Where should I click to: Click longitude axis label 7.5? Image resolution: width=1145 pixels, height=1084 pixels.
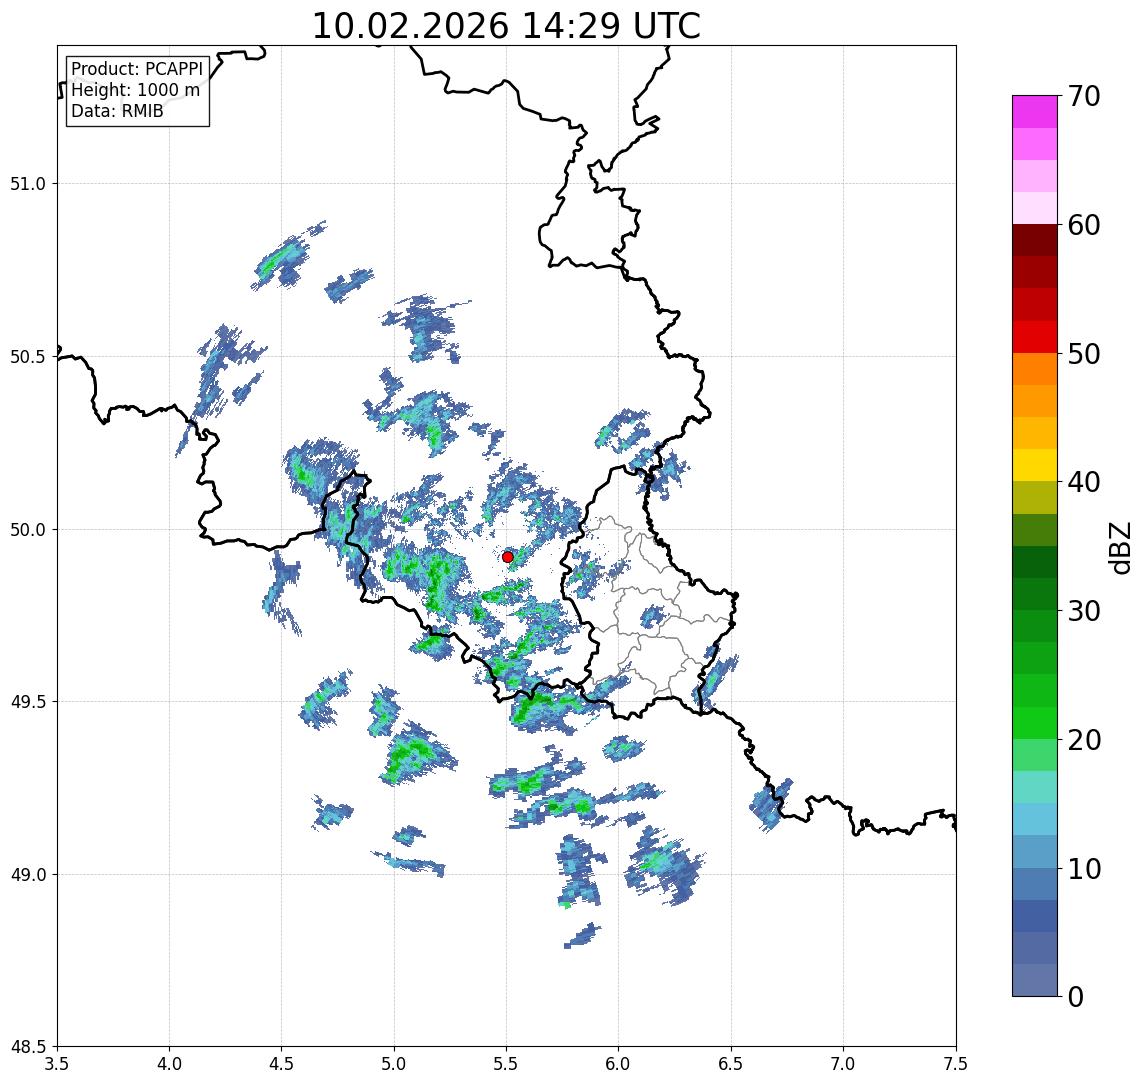tap(955, 1064)
